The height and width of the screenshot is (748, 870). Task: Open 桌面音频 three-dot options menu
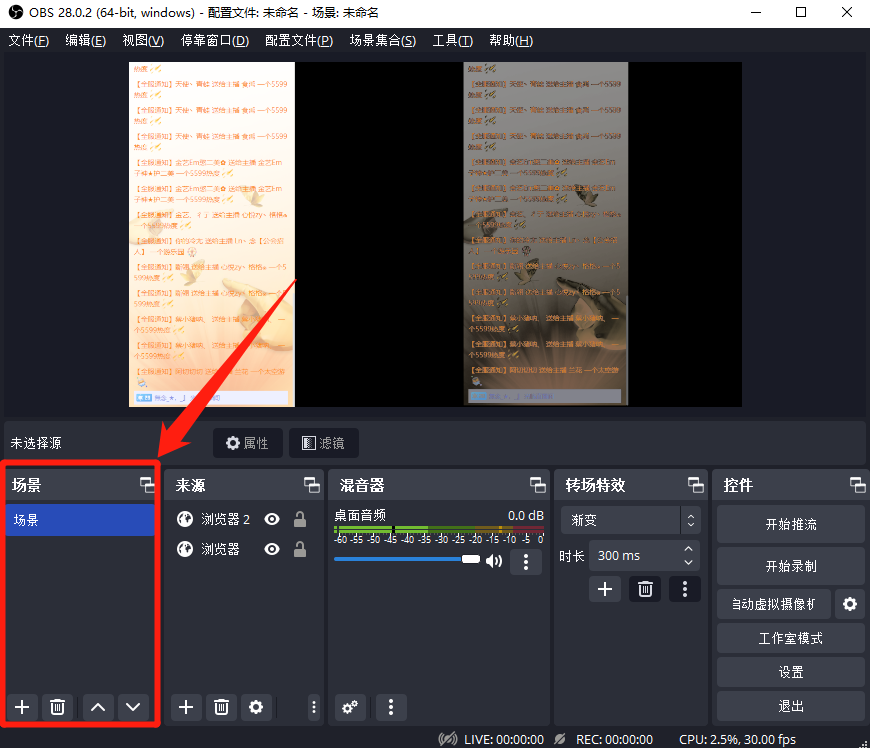(526, 561)
